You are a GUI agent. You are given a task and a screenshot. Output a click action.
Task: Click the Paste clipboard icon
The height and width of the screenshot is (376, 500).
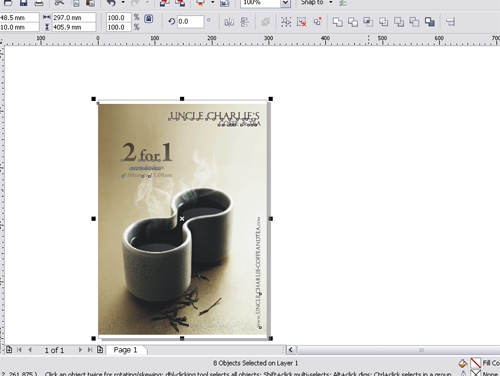[x=90, y=3]
